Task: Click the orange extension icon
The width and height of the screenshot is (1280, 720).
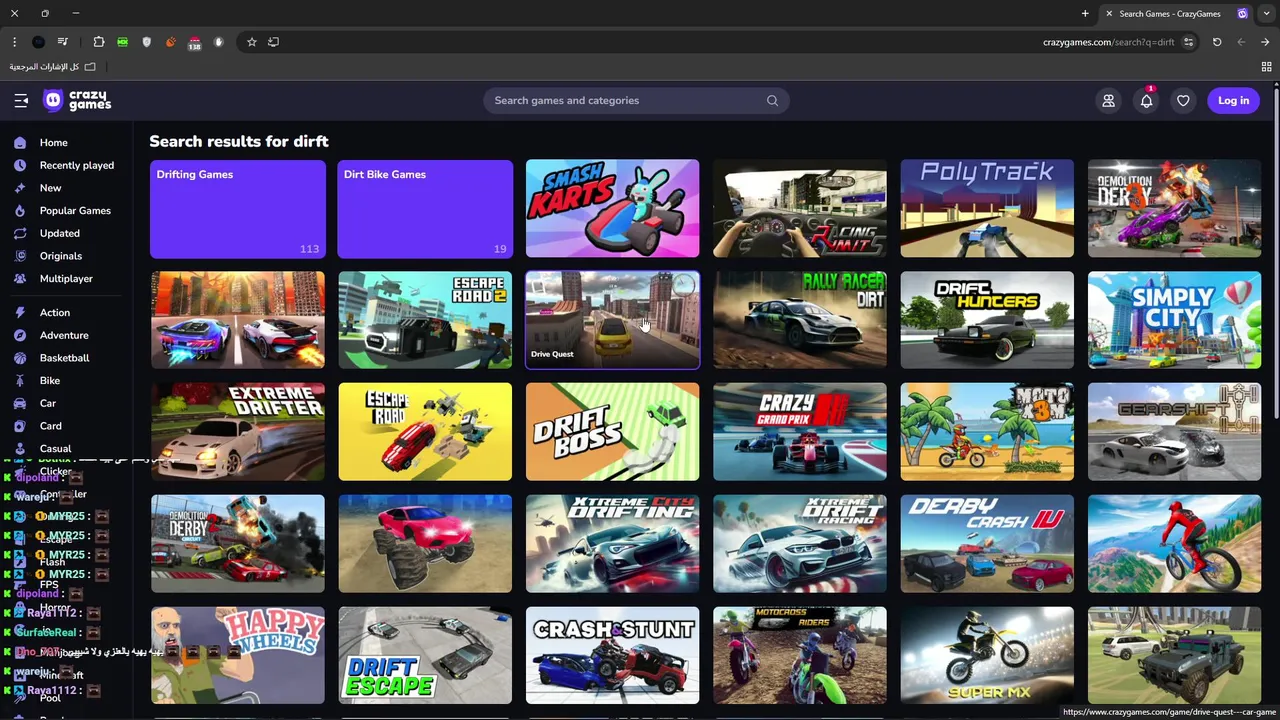Action: tap(171, 42)
